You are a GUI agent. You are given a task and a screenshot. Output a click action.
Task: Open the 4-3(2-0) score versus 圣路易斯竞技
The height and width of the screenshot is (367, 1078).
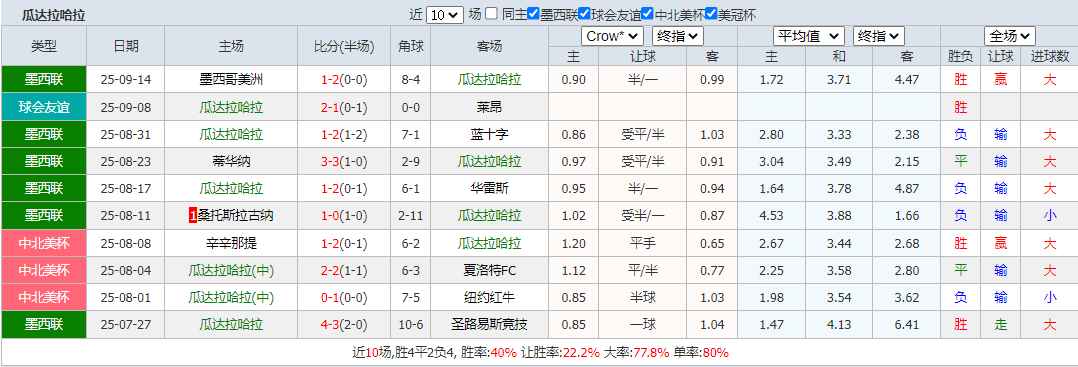pos(344,324)
